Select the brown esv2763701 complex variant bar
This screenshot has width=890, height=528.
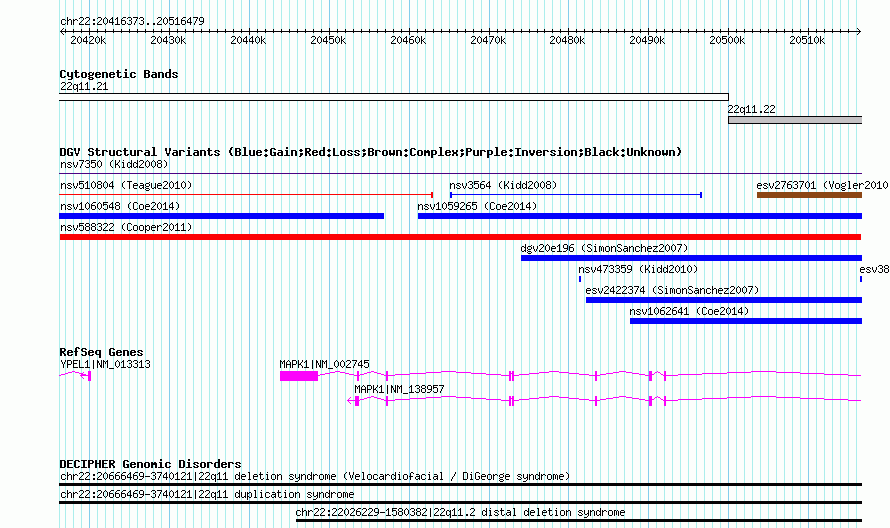click(809, 195)
